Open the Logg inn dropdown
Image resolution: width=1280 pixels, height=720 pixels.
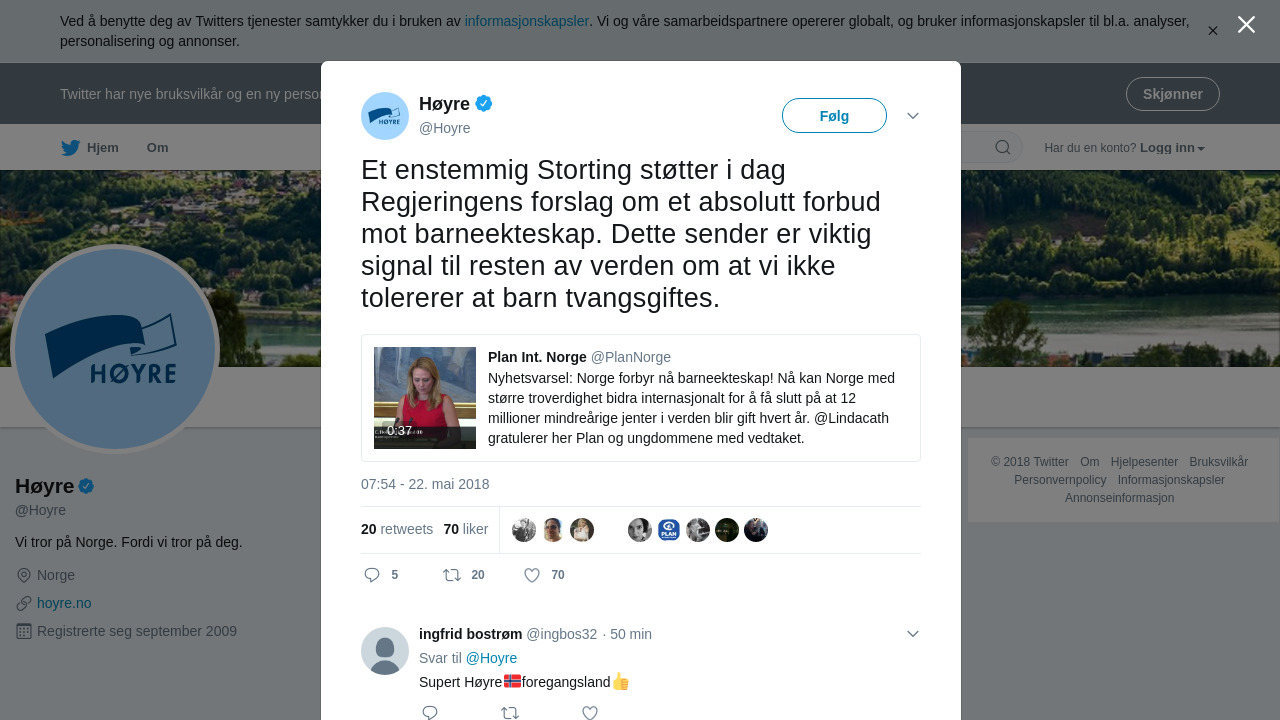1171,148
